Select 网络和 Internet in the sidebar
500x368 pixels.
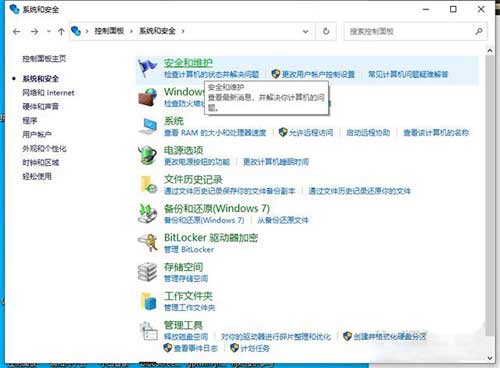pos(48,93)
